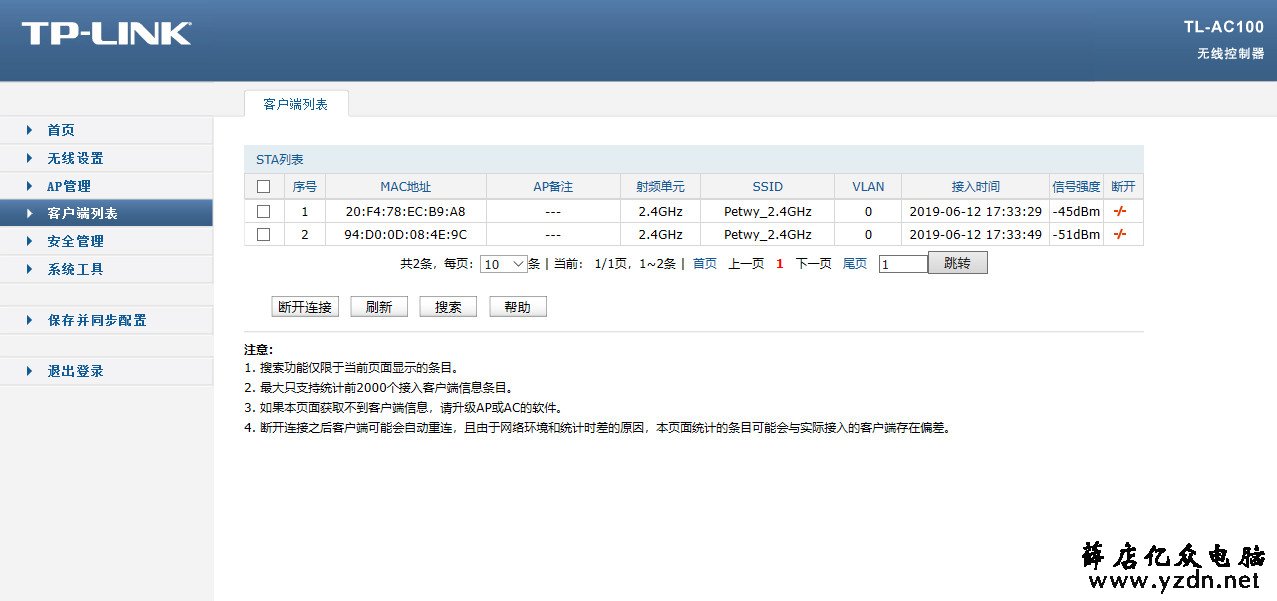Open the 安全管理 menu item

[x=75, y=241]
